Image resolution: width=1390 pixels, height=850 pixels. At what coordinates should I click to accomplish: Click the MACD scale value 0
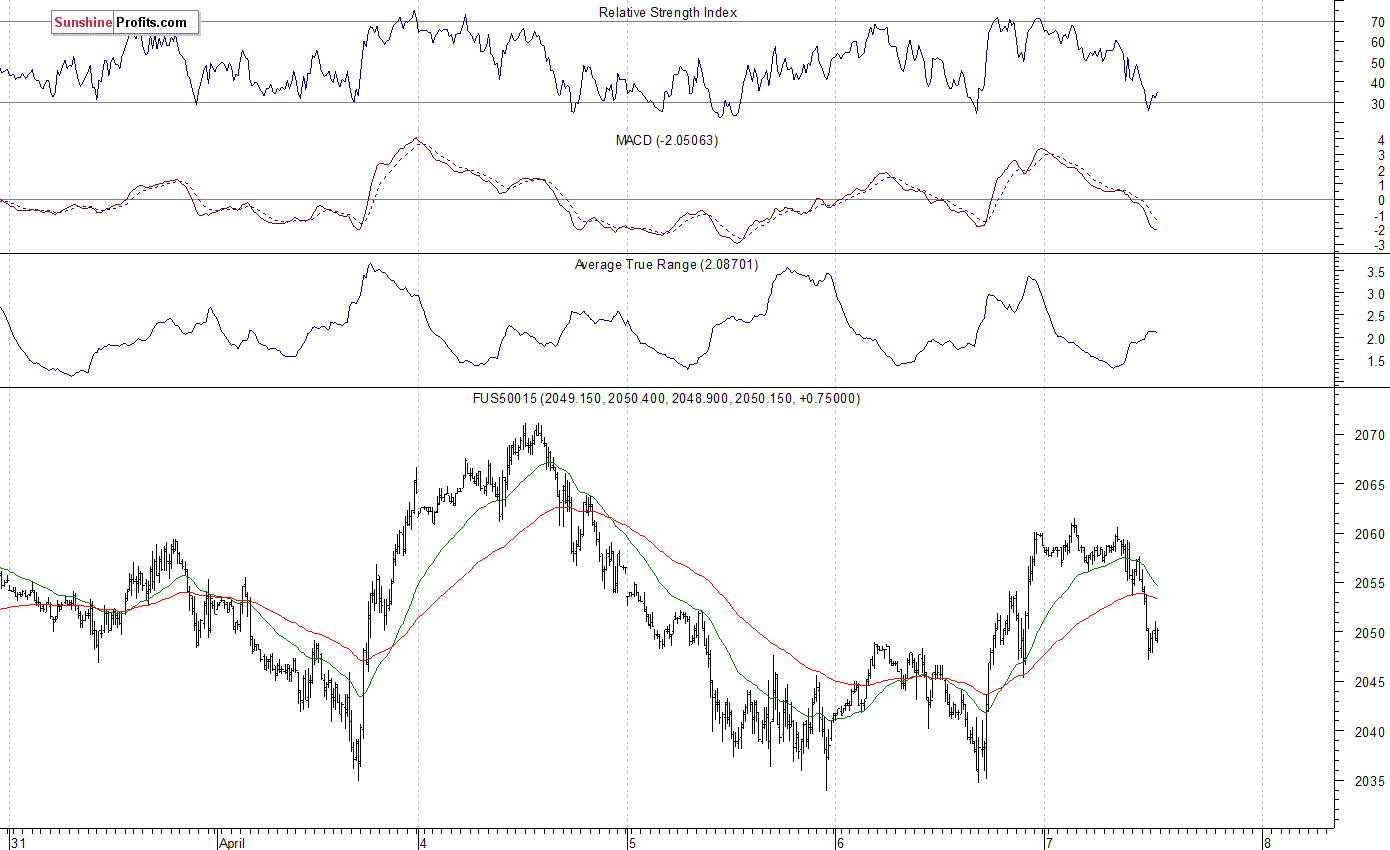point(1381,200)
